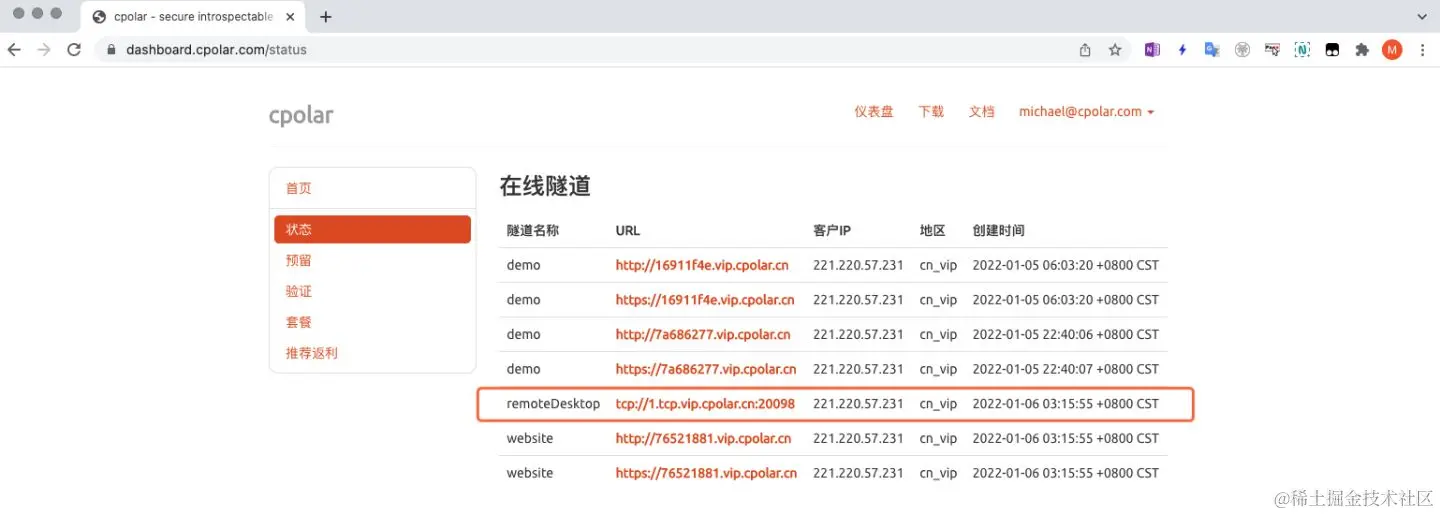Select the cpolar browser tab
The image size is (1440, 515).
195,17
